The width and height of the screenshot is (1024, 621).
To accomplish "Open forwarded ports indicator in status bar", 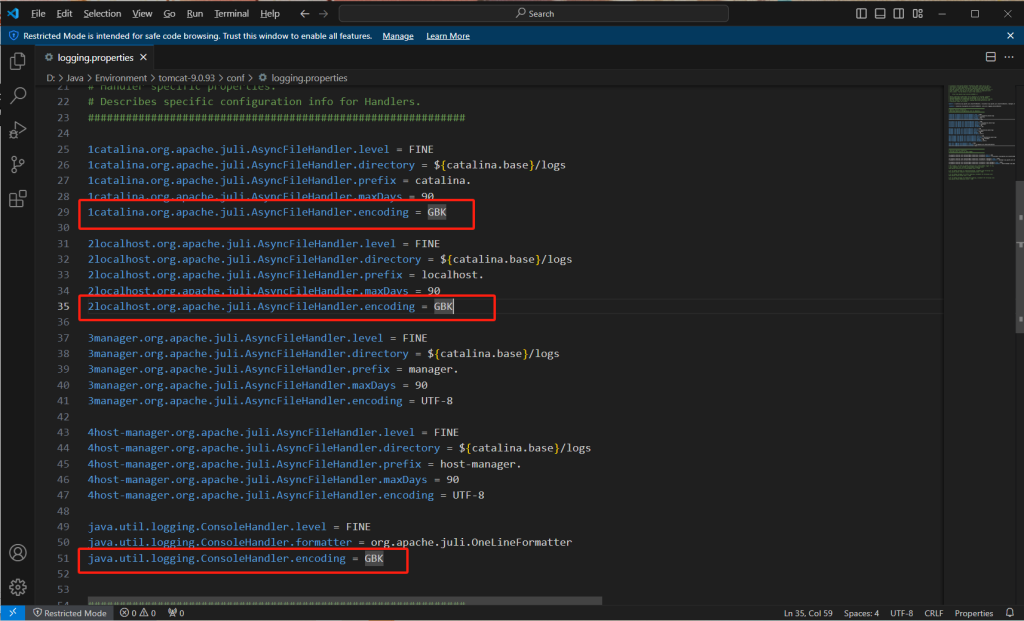I will click(176, 613).
